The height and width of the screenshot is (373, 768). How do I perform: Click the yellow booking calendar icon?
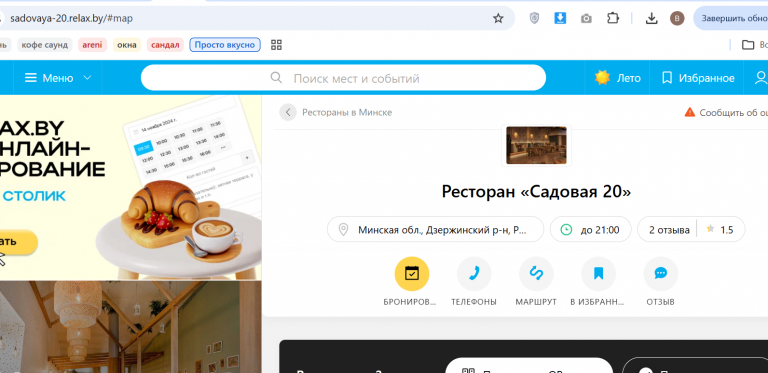click(x=412, y=274)
